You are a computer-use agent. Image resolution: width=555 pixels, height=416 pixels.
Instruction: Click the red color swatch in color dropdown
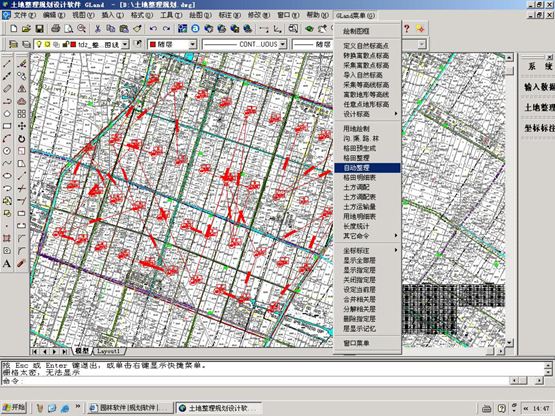153,45
